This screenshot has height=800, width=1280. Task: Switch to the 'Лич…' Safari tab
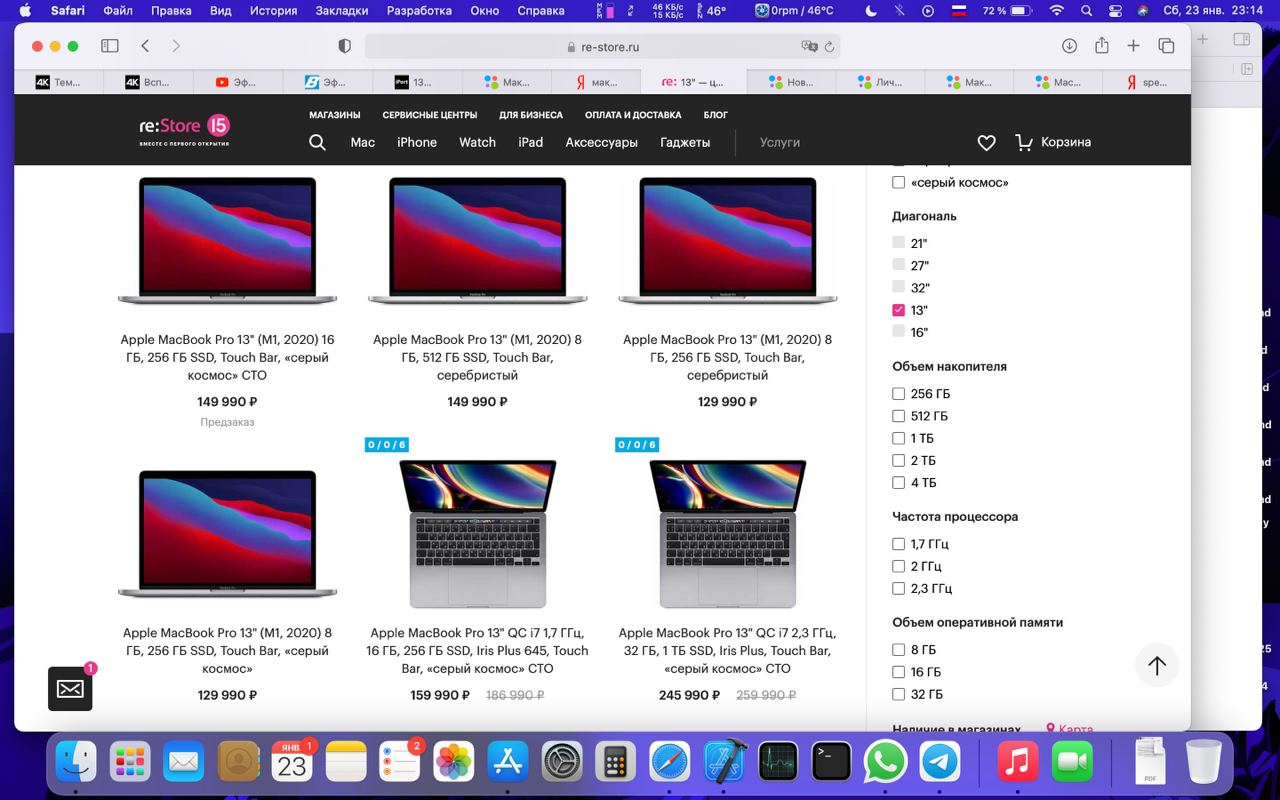[878, 82]
